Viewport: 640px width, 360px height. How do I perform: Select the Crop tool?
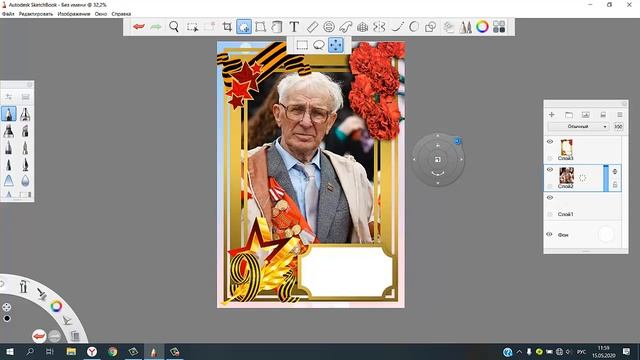(227, 27)
